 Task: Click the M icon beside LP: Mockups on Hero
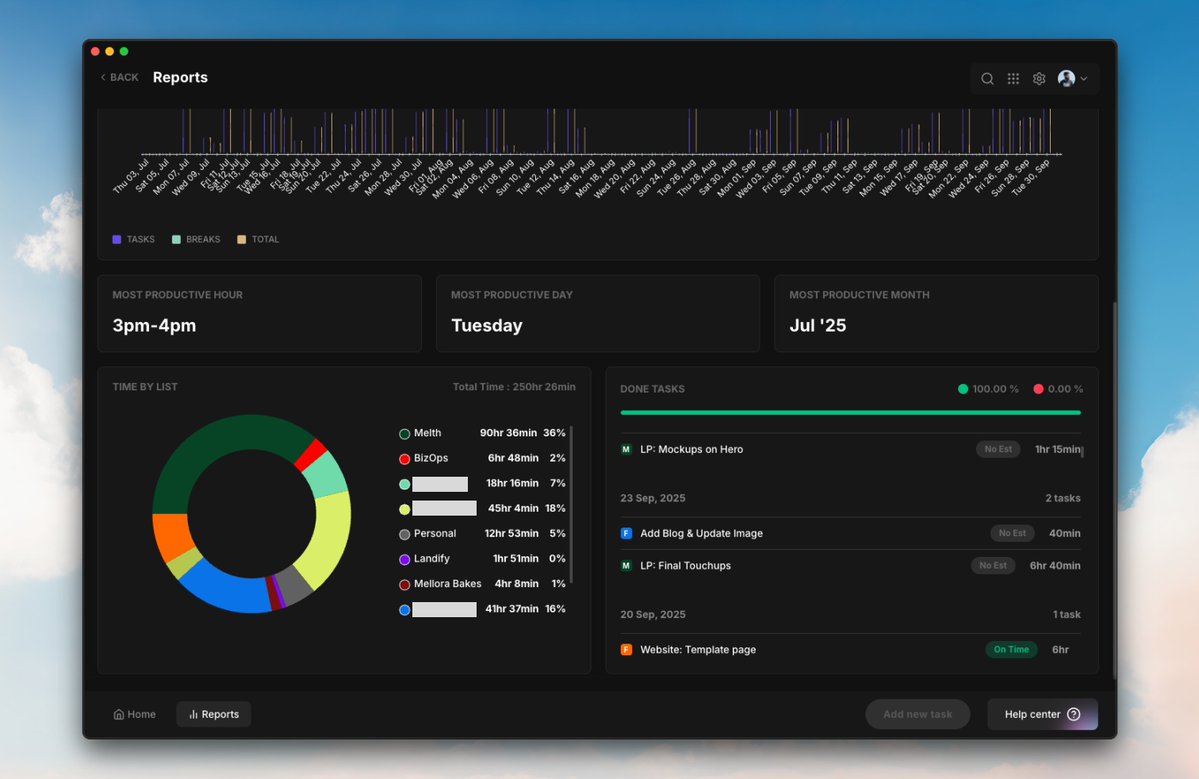(x=626, y=450)
